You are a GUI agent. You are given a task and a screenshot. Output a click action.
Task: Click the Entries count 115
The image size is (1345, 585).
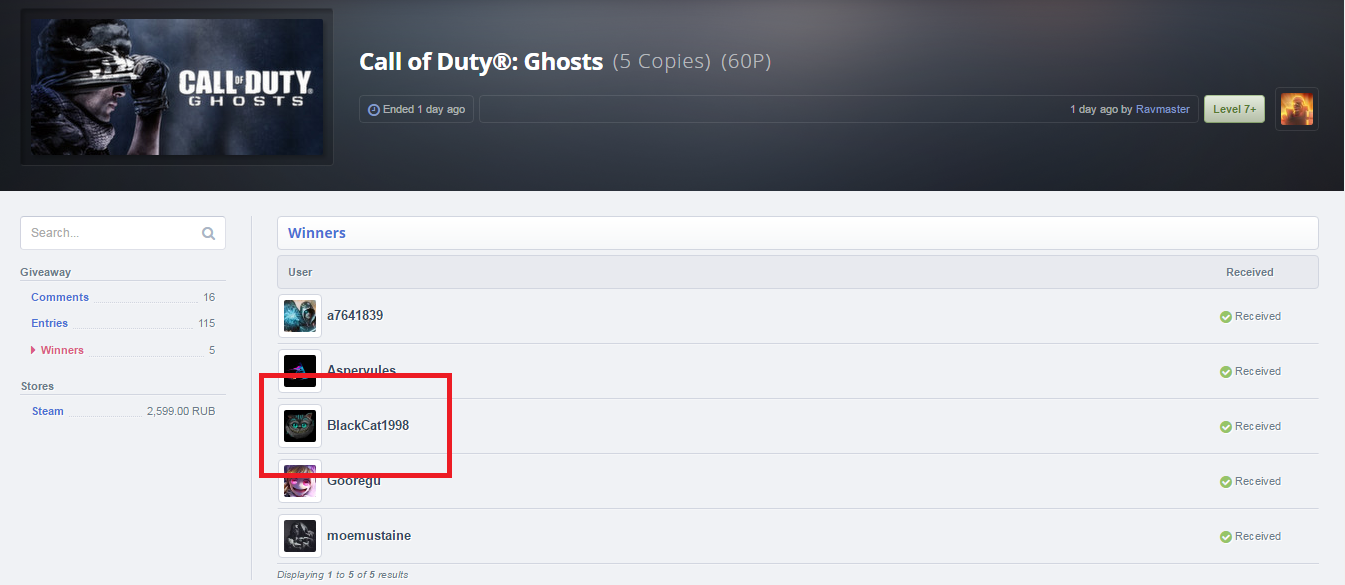click(x=206, y=323)
